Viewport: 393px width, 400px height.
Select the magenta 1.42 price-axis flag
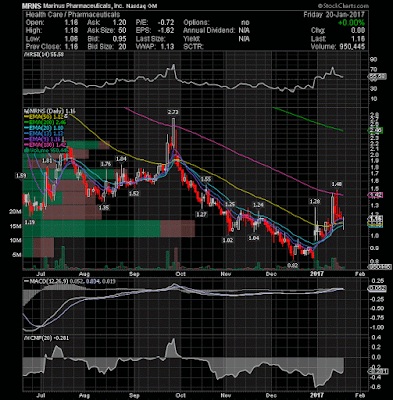[x=375, y=195]
